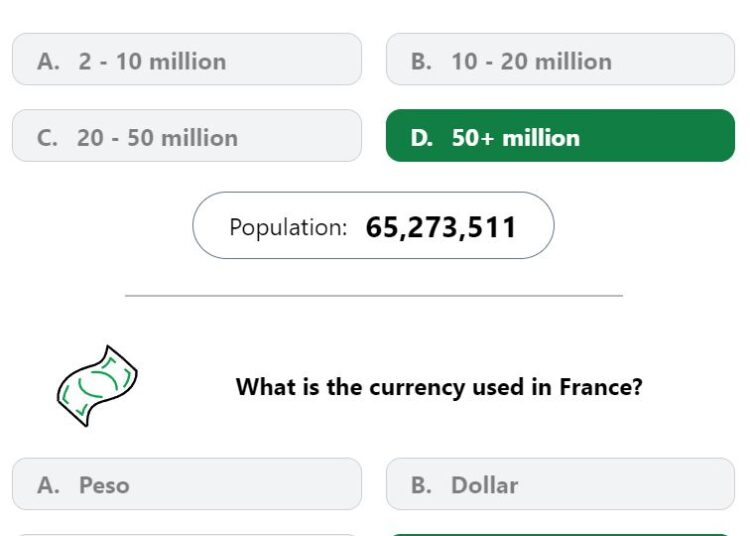Viewport: 750px width, 536px height.
Task: Select the partially visible grey answer at bottom left
Action: coord(187,535)
